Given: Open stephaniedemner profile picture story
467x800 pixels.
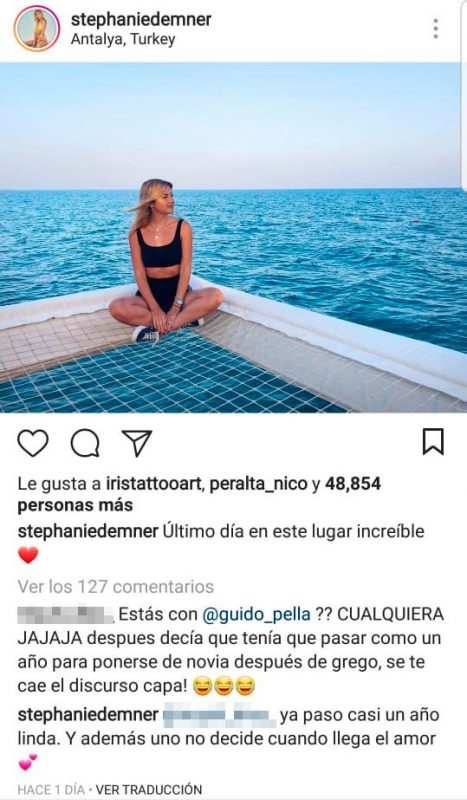Looking at the screenshot, I should 37,29.
